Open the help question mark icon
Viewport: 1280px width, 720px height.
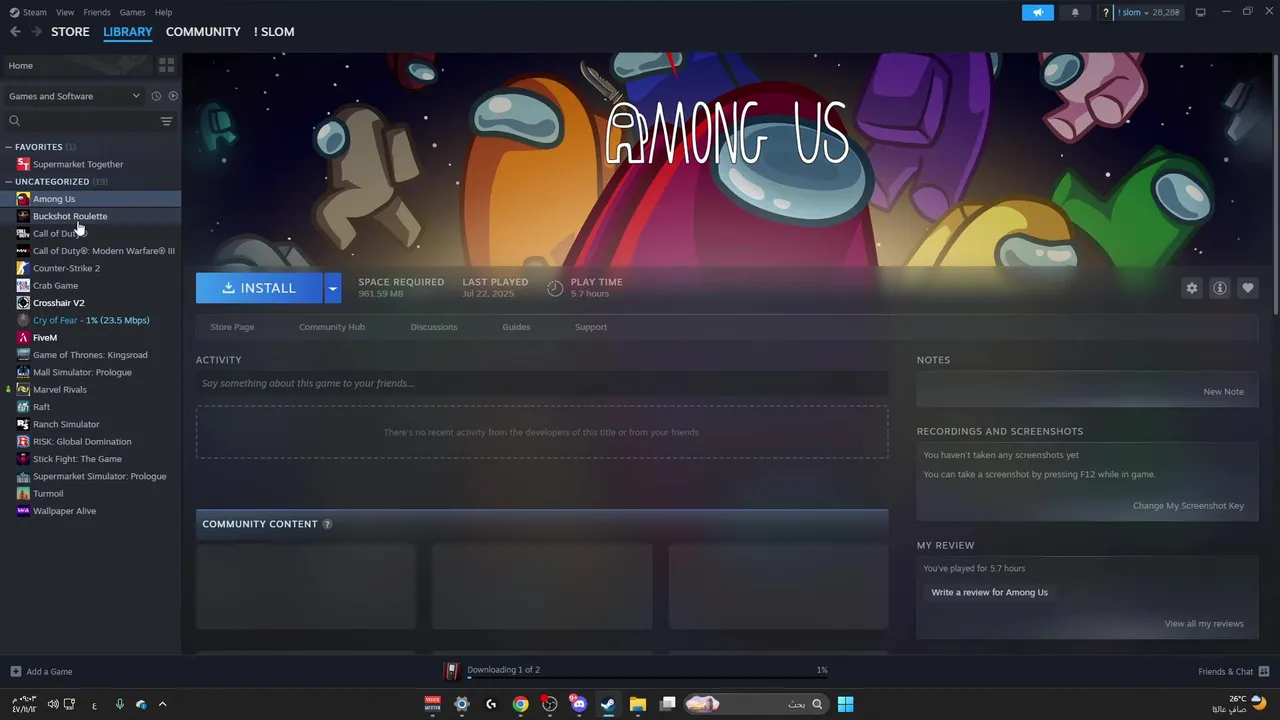[1105, 12]
